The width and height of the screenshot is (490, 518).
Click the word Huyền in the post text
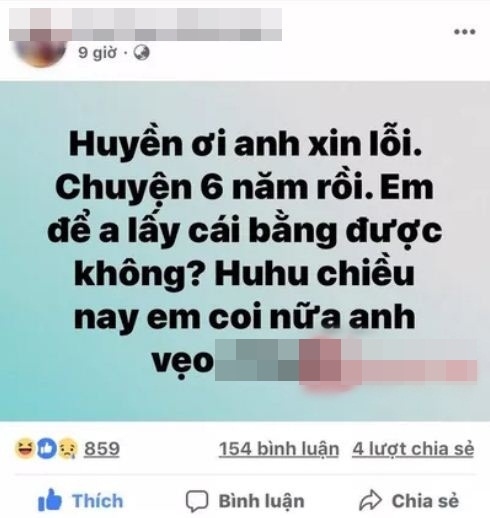click(x=126, y=144)
